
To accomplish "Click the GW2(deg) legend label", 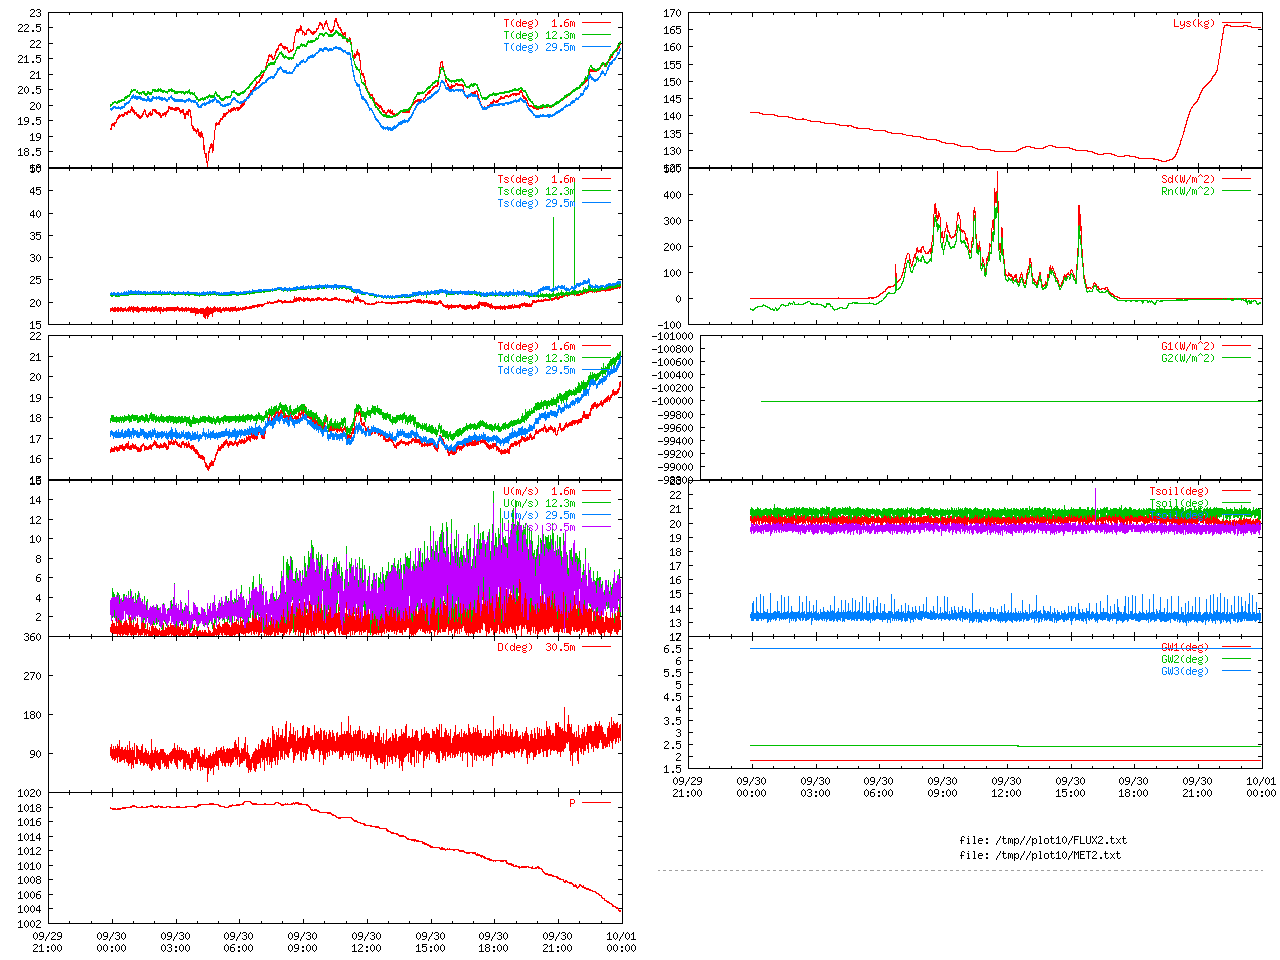I will coord(1184,659).
